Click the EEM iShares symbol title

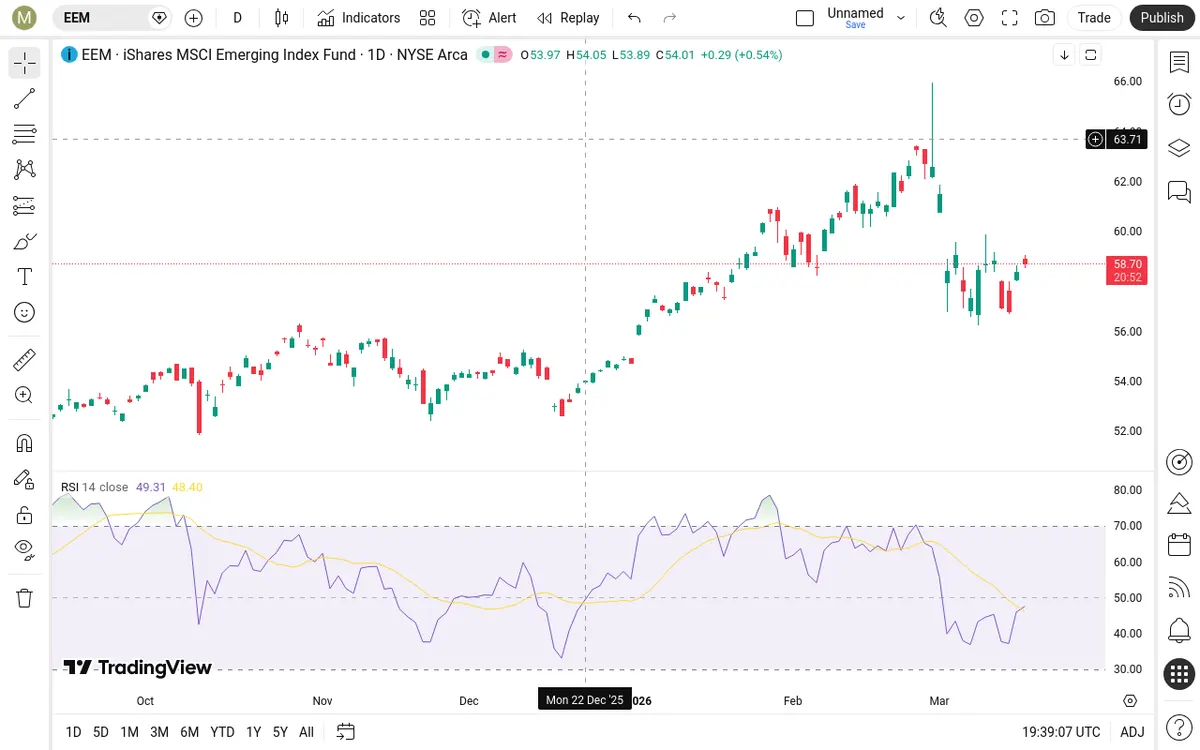tap(274, 55)
